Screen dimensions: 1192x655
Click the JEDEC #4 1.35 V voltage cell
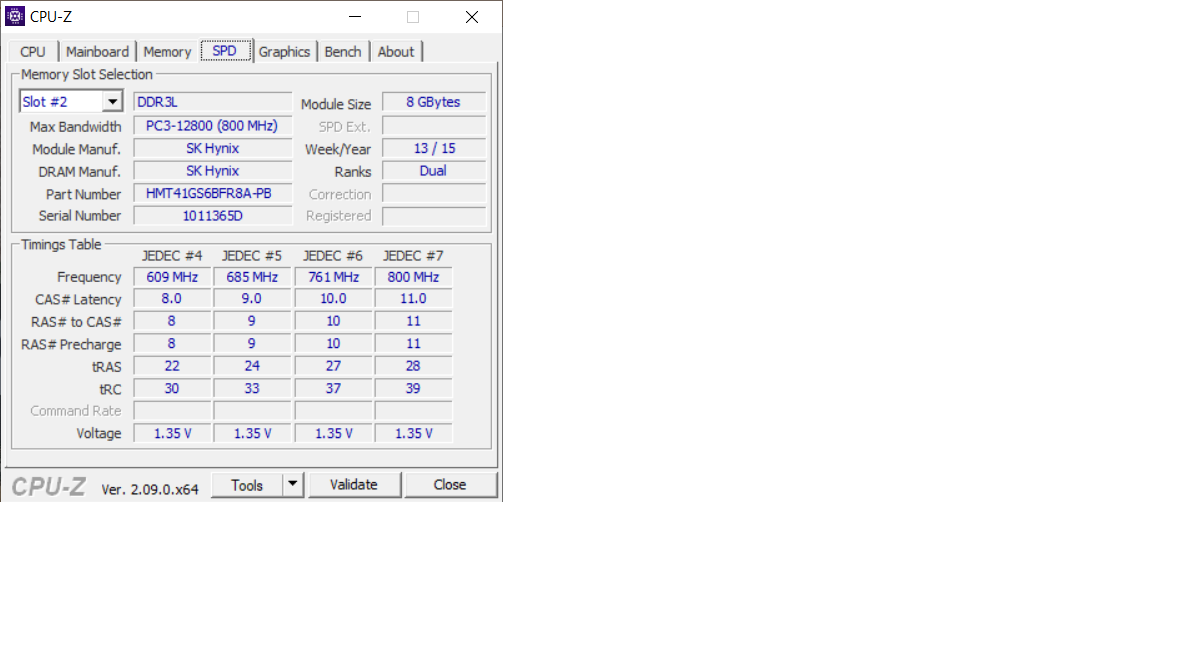pyautogui.click(x=173, y=433)
